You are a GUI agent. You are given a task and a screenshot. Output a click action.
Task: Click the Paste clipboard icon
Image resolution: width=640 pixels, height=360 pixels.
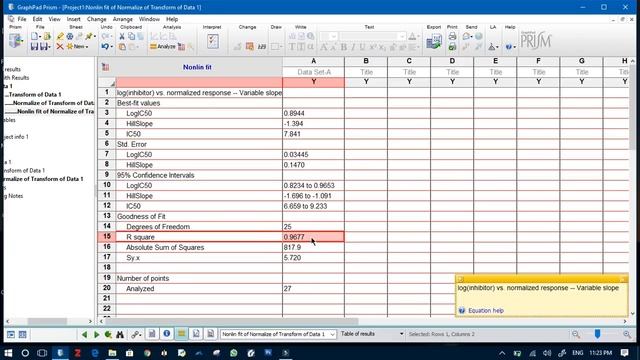pos(122,47)
